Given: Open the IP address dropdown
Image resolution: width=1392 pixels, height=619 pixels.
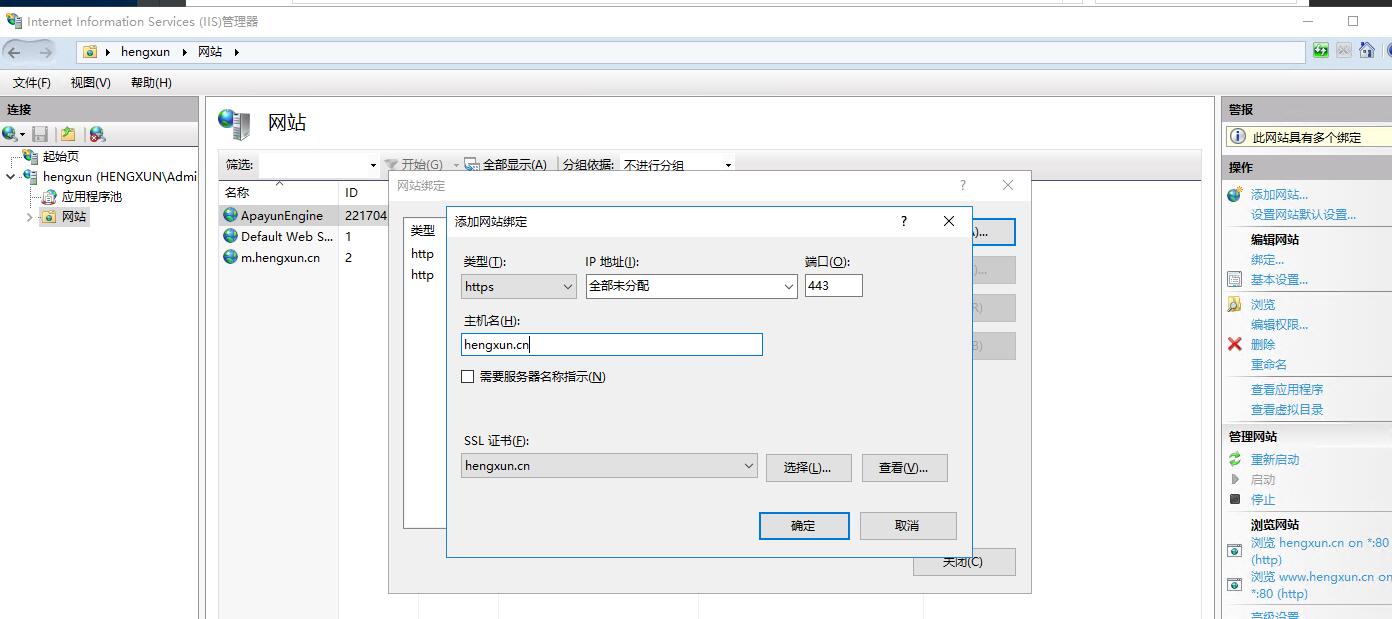Looking at the screenshot, I should pyautogui.click(x=691, y=286).
